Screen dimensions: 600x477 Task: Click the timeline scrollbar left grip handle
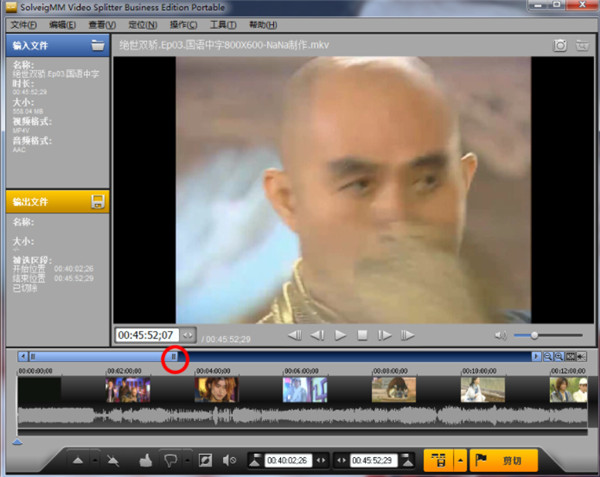click(x=33, y=357)
